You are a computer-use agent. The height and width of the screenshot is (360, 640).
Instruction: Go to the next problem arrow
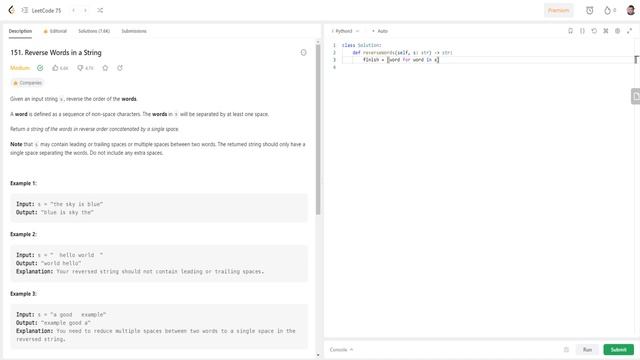coord(86,10)
